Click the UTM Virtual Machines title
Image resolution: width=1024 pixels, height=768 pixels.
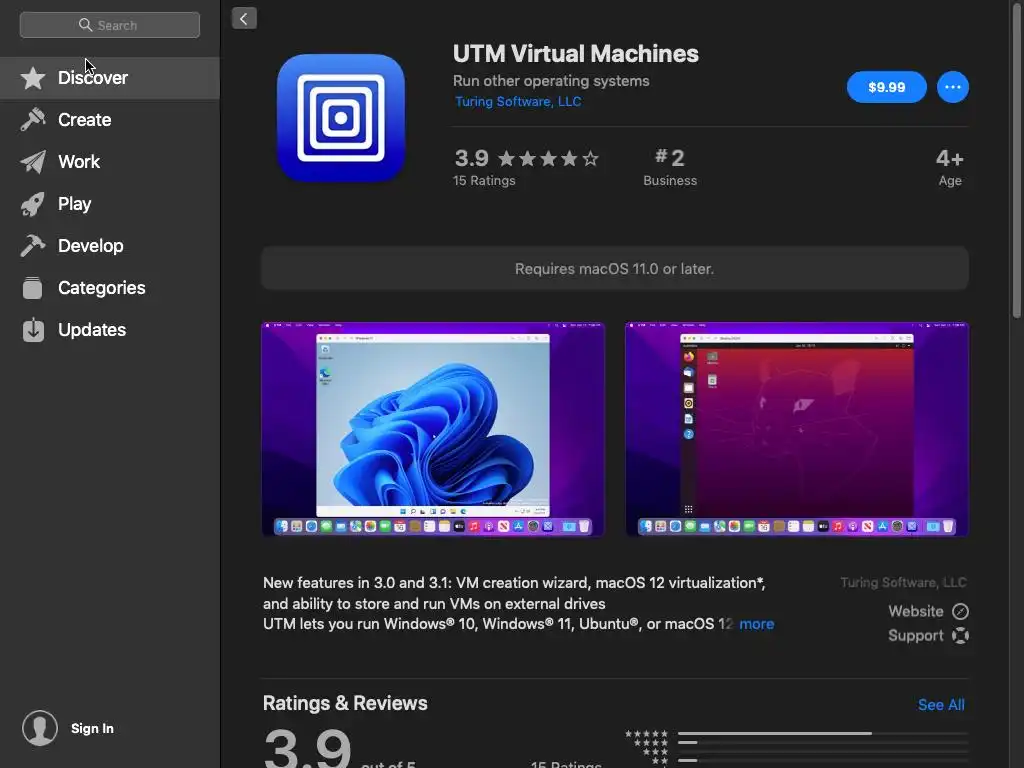click(x=575, y=54)
